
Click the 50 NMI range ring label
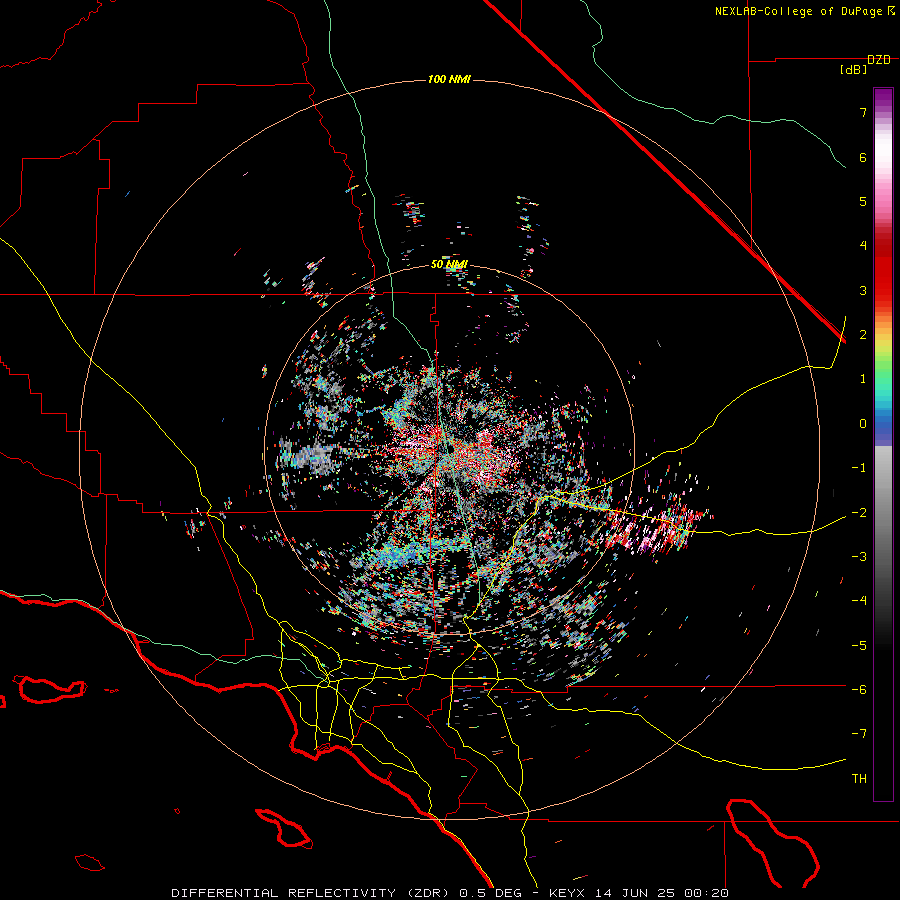pos(449,265)
